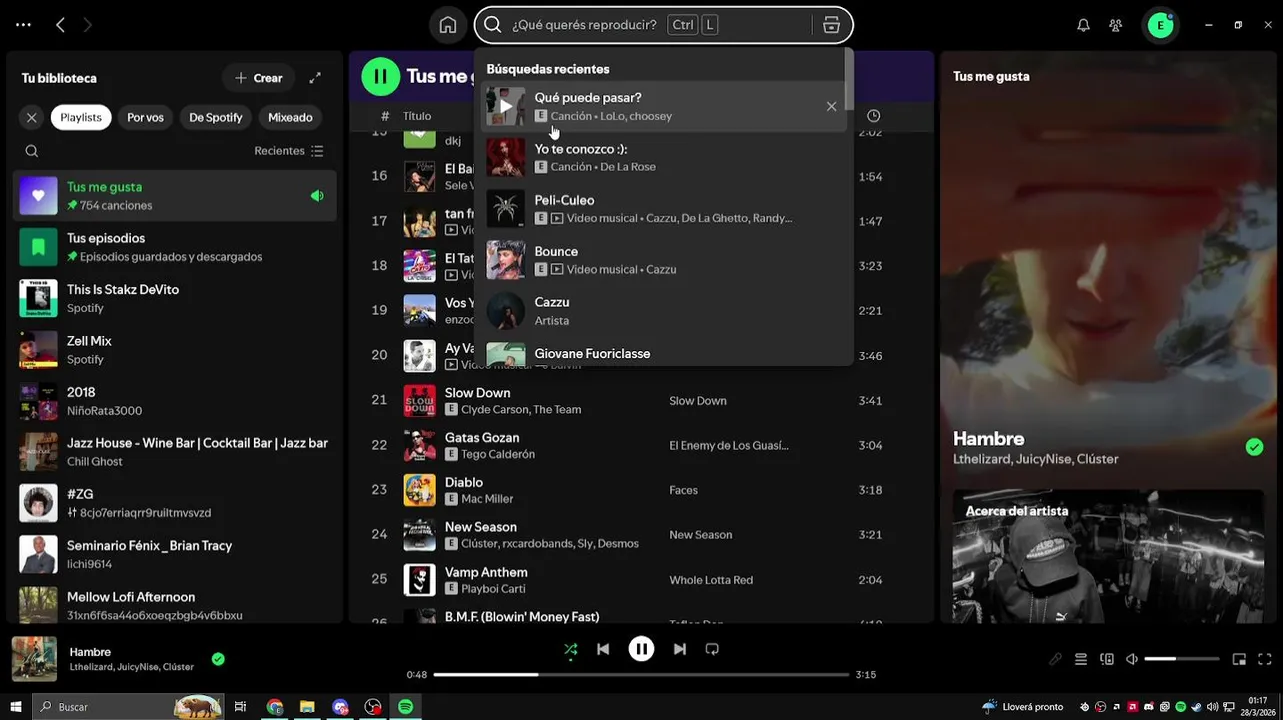Go back with the left arrow
The width and height of the screenshot is (1283, 720).
60,25
